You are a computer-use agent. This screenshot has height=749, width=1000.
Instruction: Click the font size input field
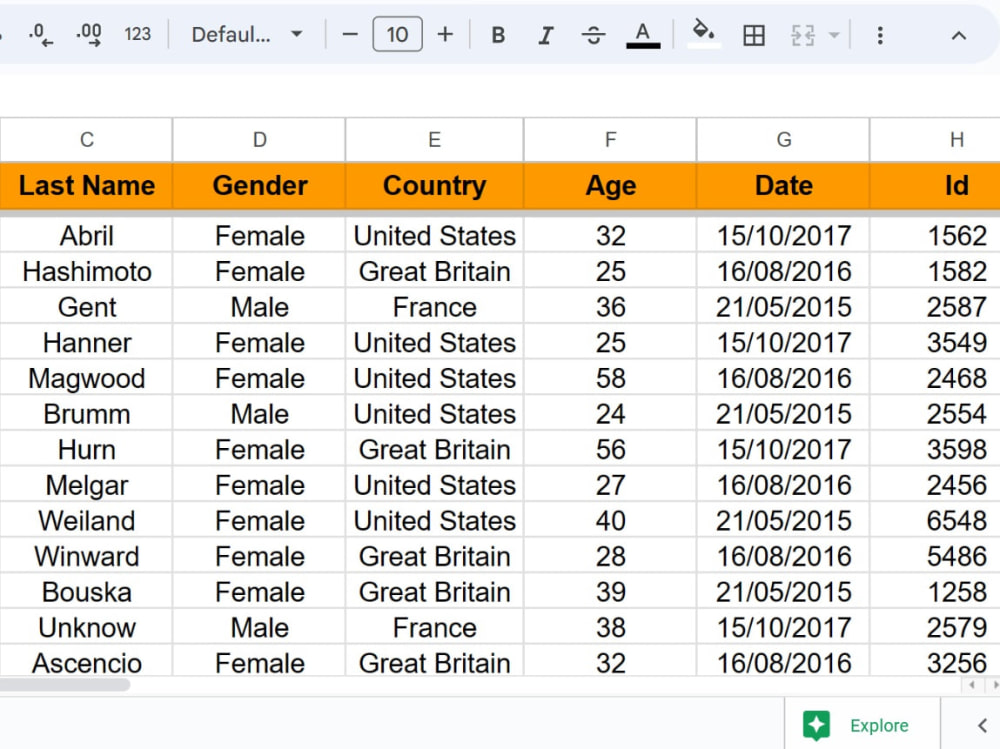point(397,34)
